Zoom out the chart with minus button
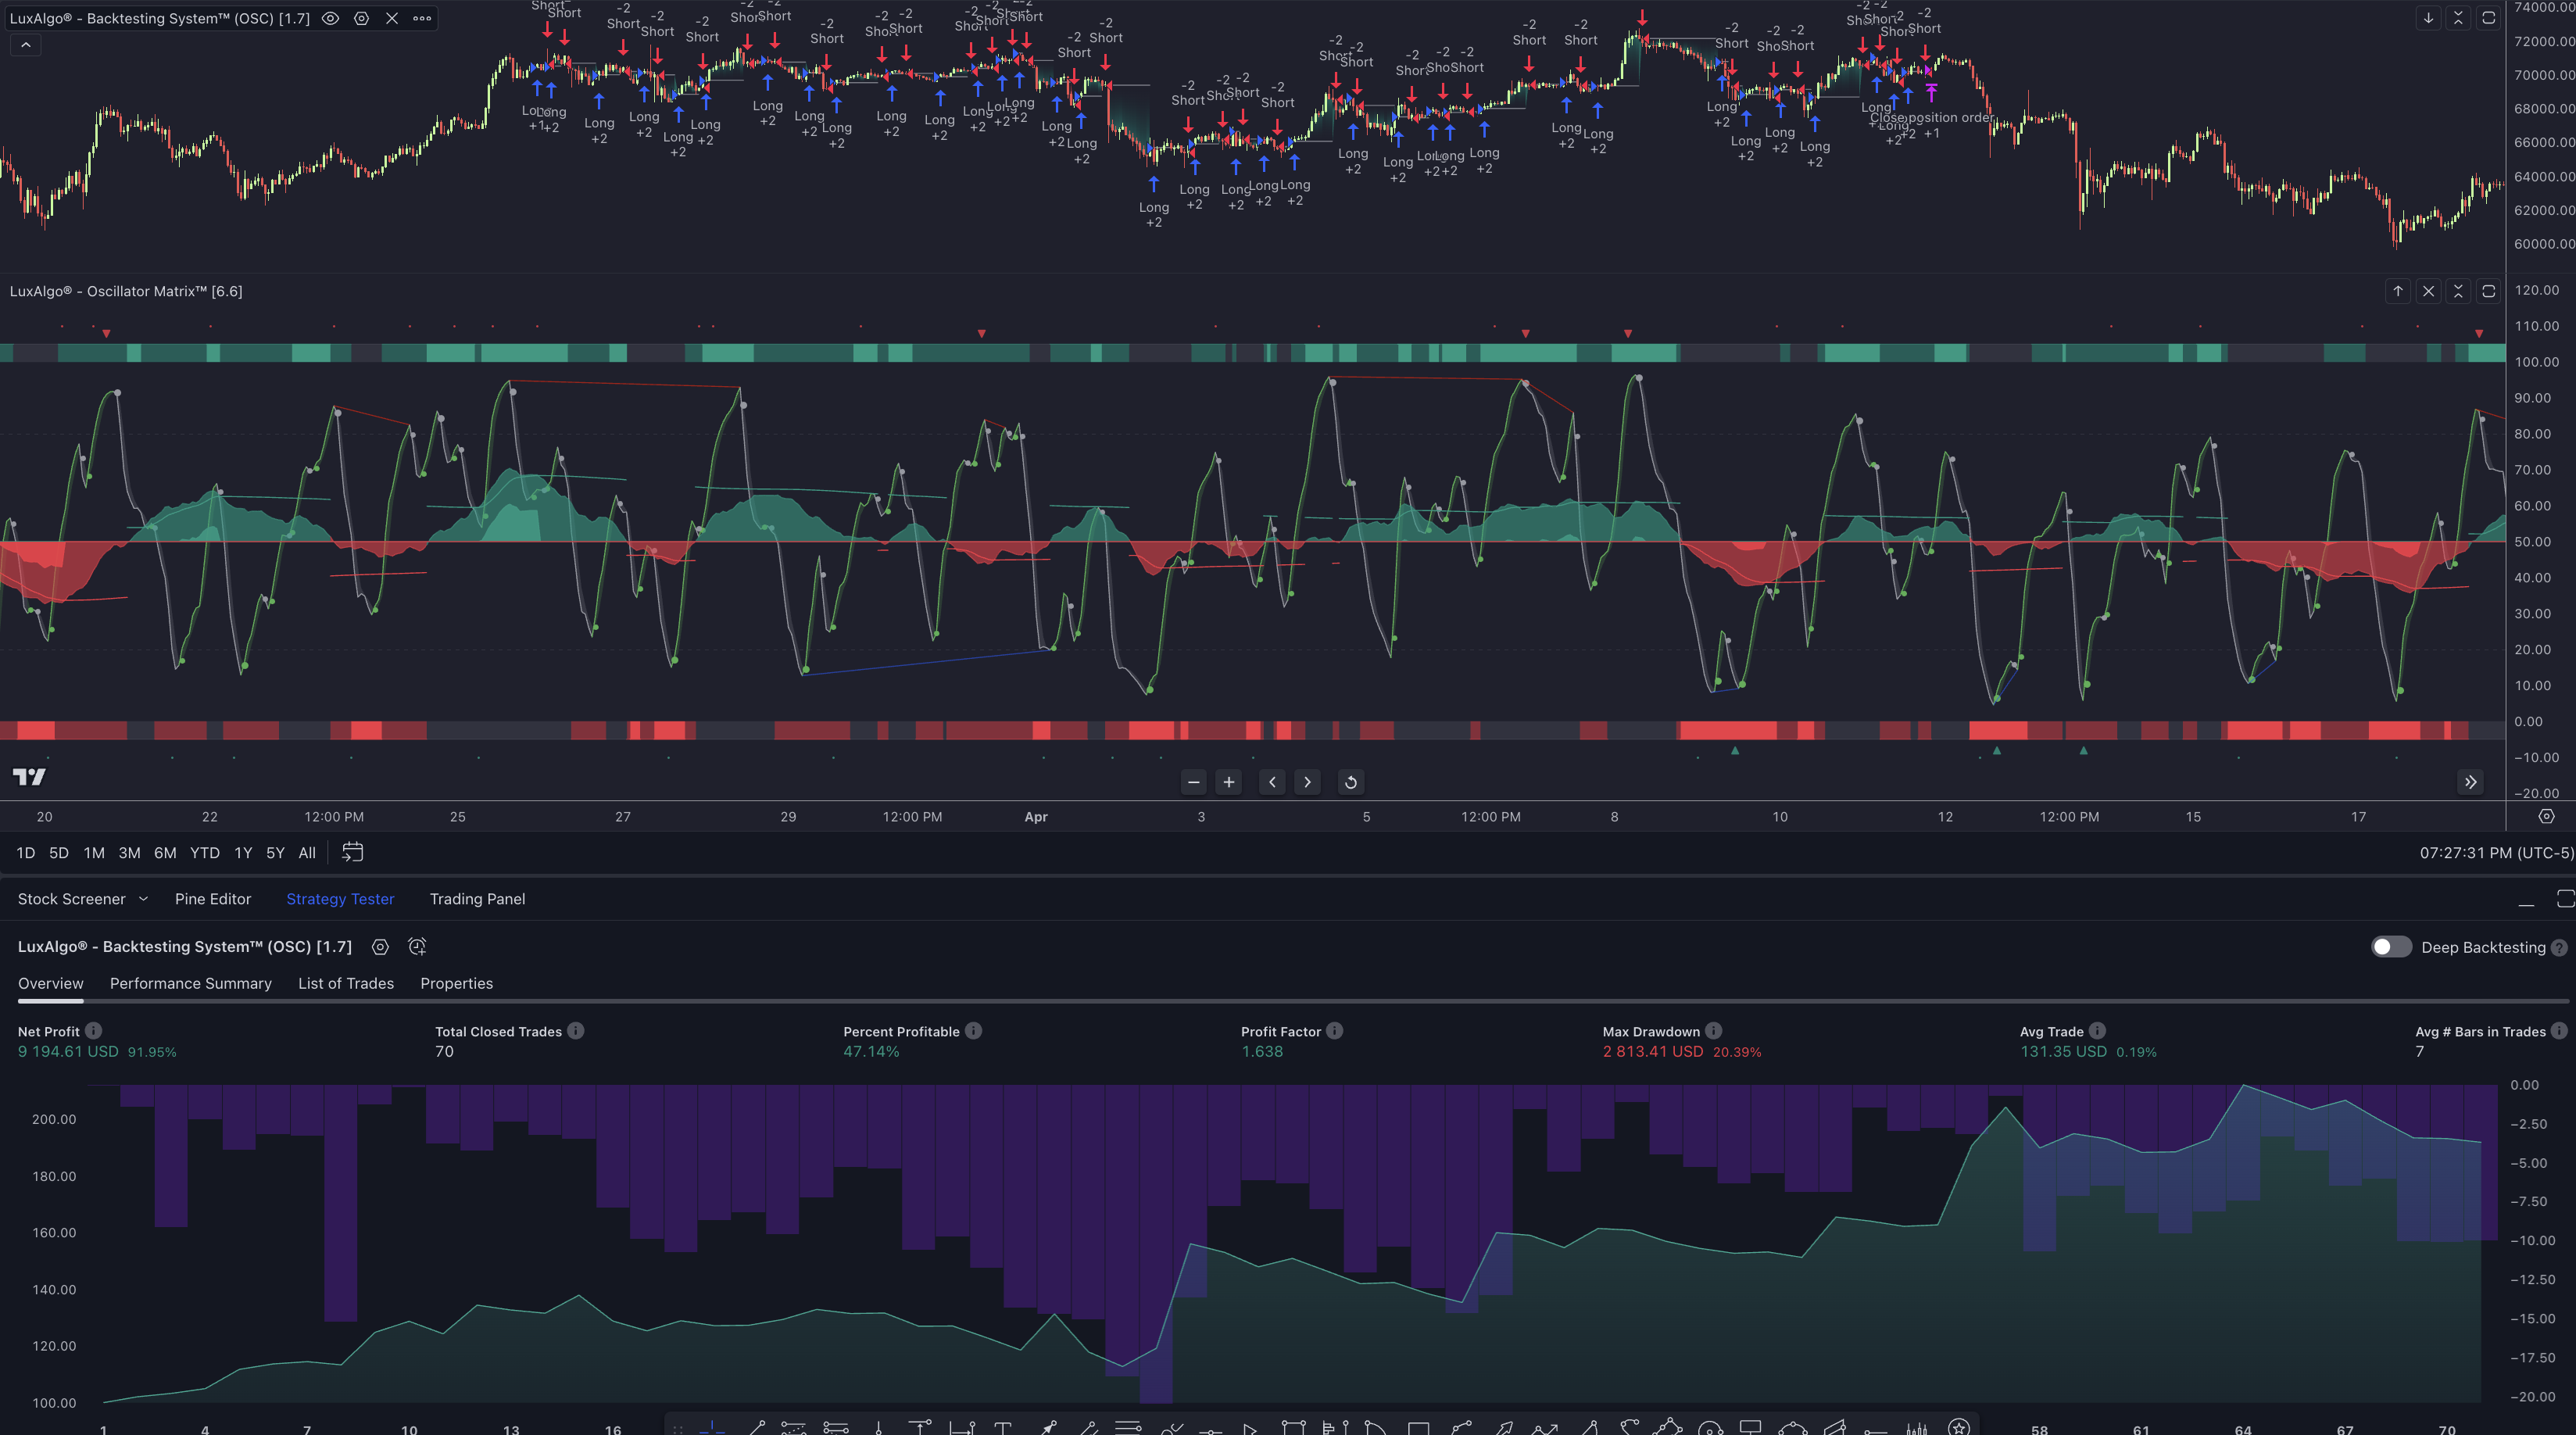 click(x=1193, y=782)
